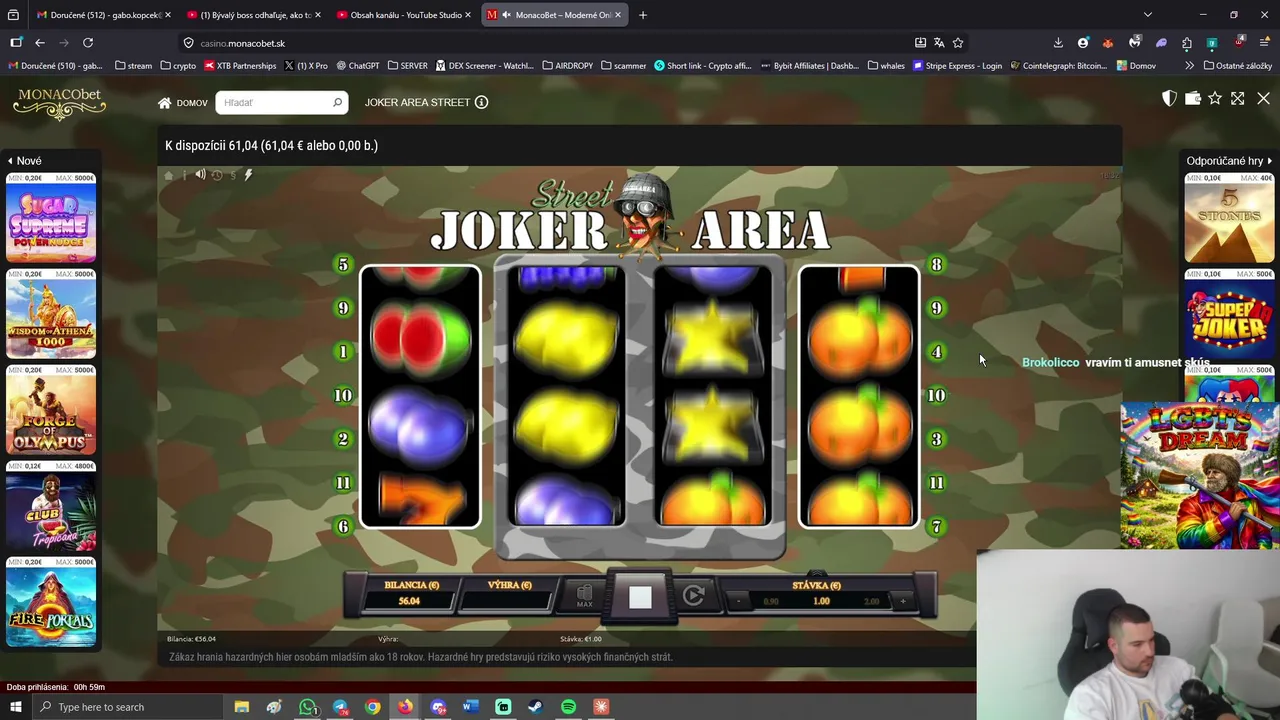1280x720 pixels.
Task: Select the MonacoBet browser tab
Action: (554, 15)
